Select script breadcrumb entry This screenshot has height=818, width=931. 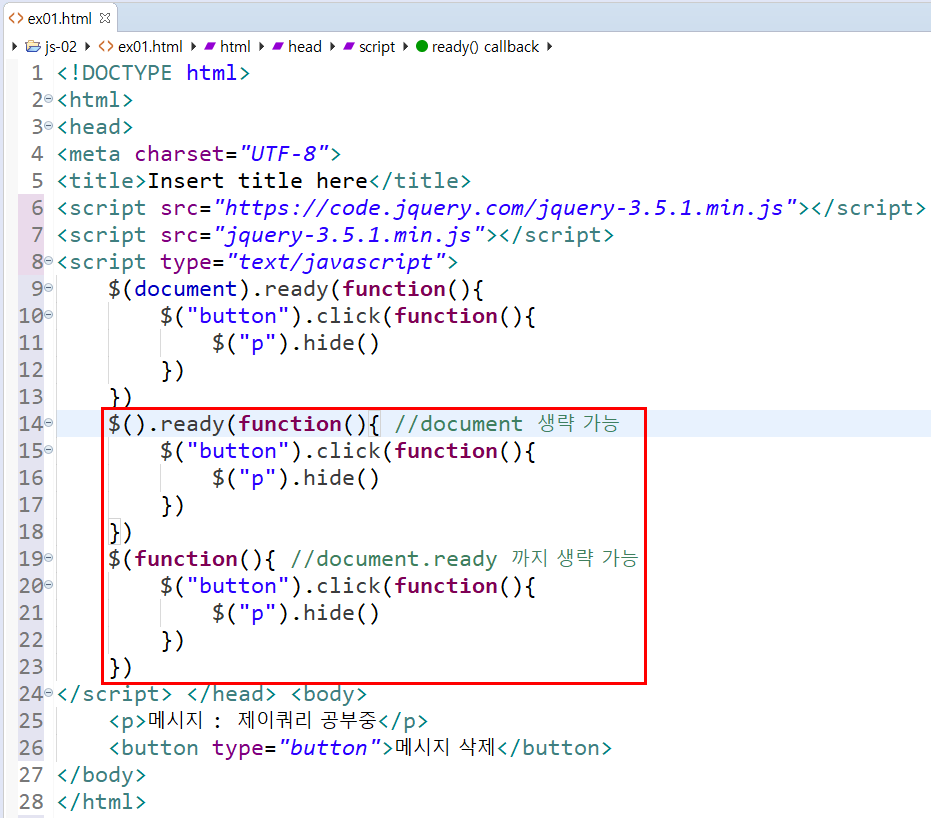376,47
